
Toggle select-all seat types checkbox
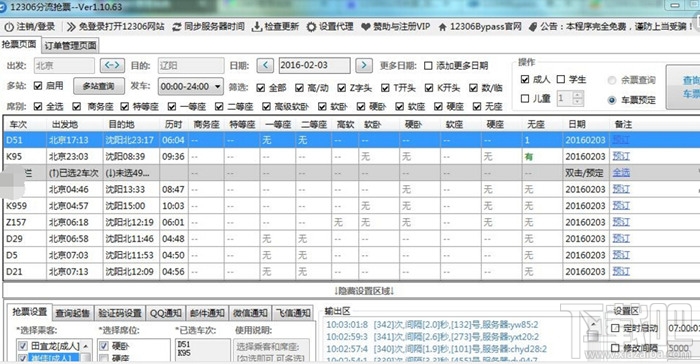tap(38, 106)
